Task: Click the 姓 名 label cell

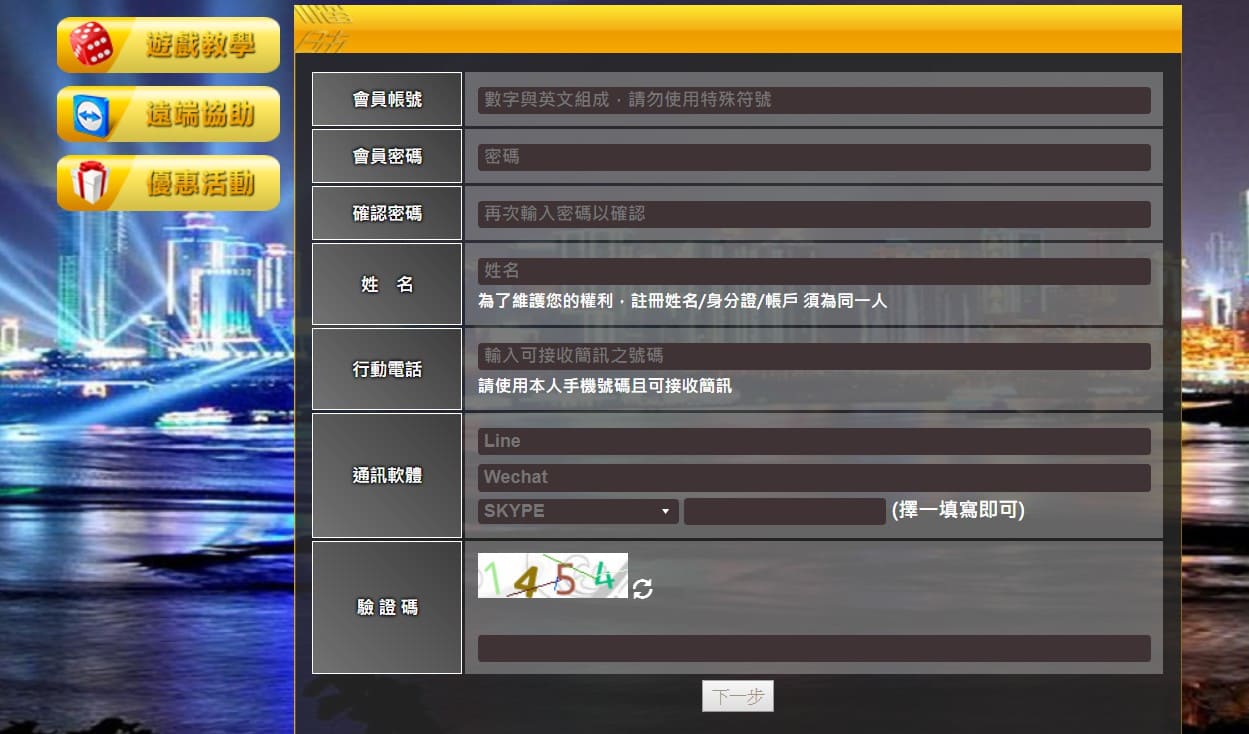Action: click(x=387, y=284)
